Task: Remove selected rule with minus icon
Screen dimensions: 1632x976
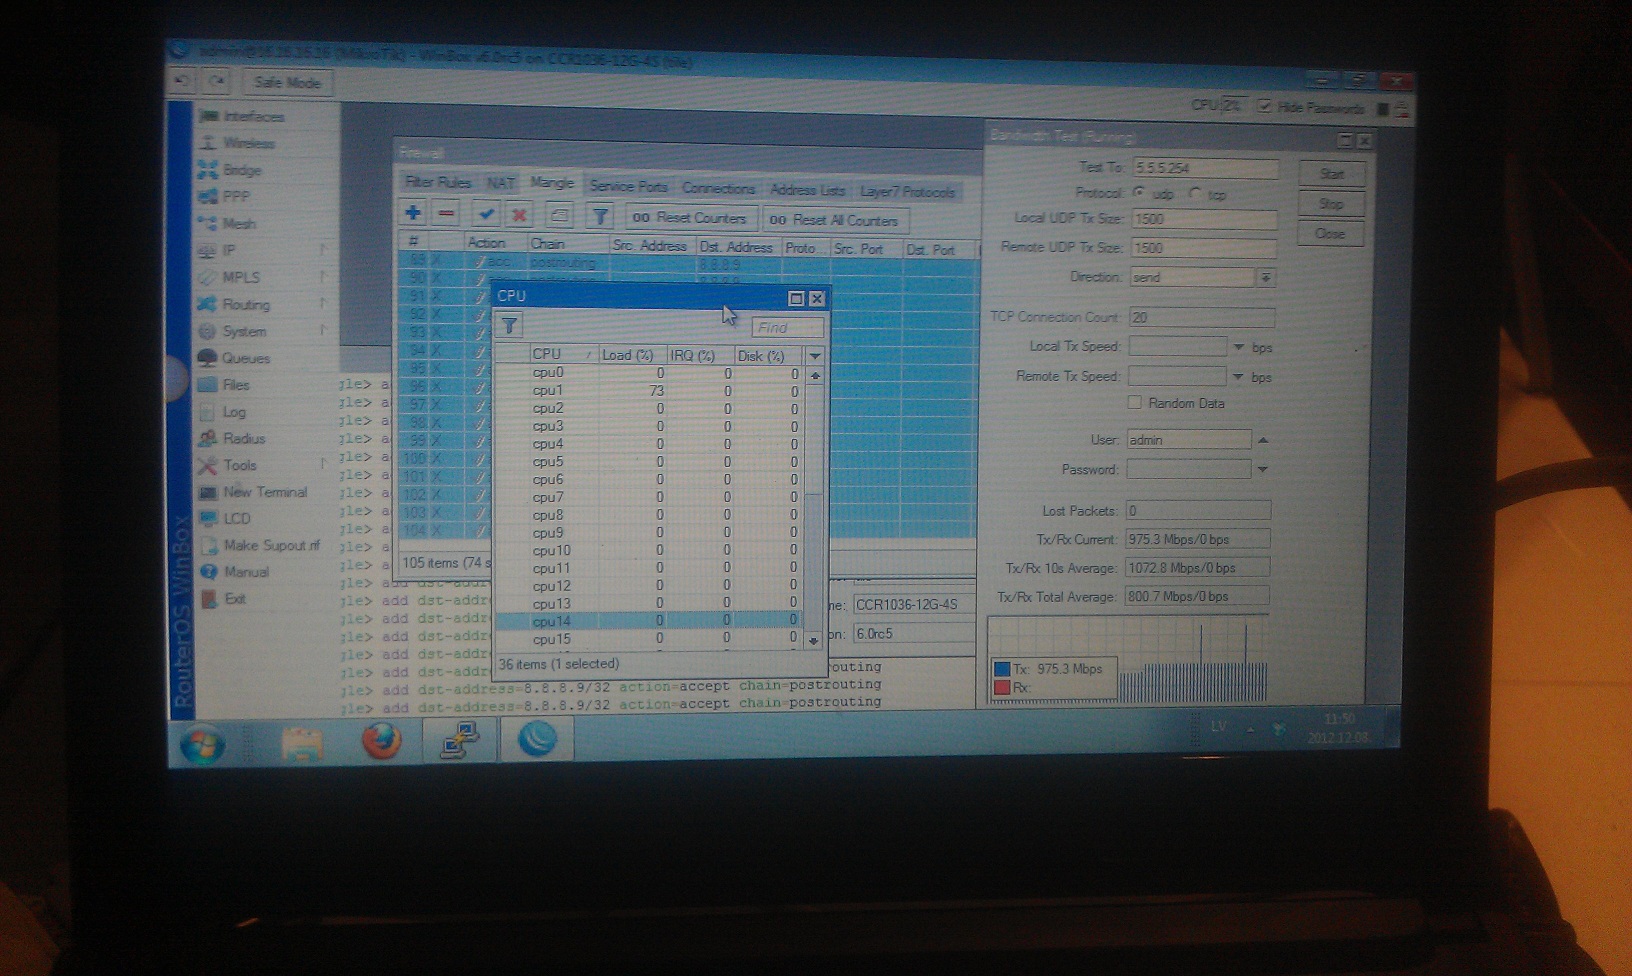Action: tap(446, 213)
